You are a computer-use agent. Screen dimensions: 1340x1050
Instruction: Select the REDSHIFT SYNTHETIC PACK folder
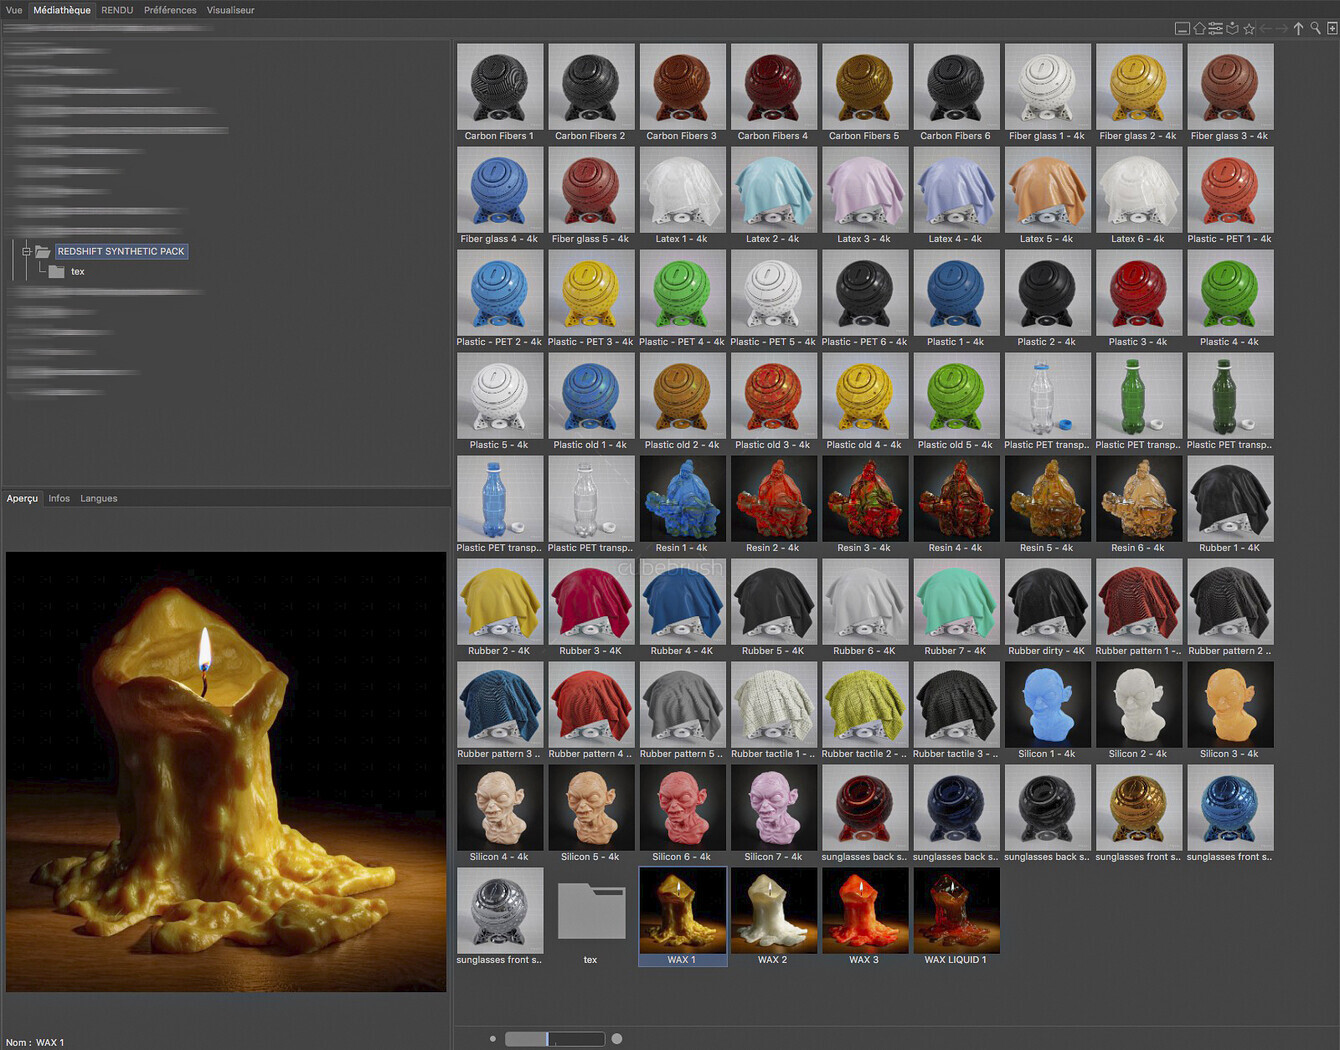pyautogui.click(x=121, y=252)
